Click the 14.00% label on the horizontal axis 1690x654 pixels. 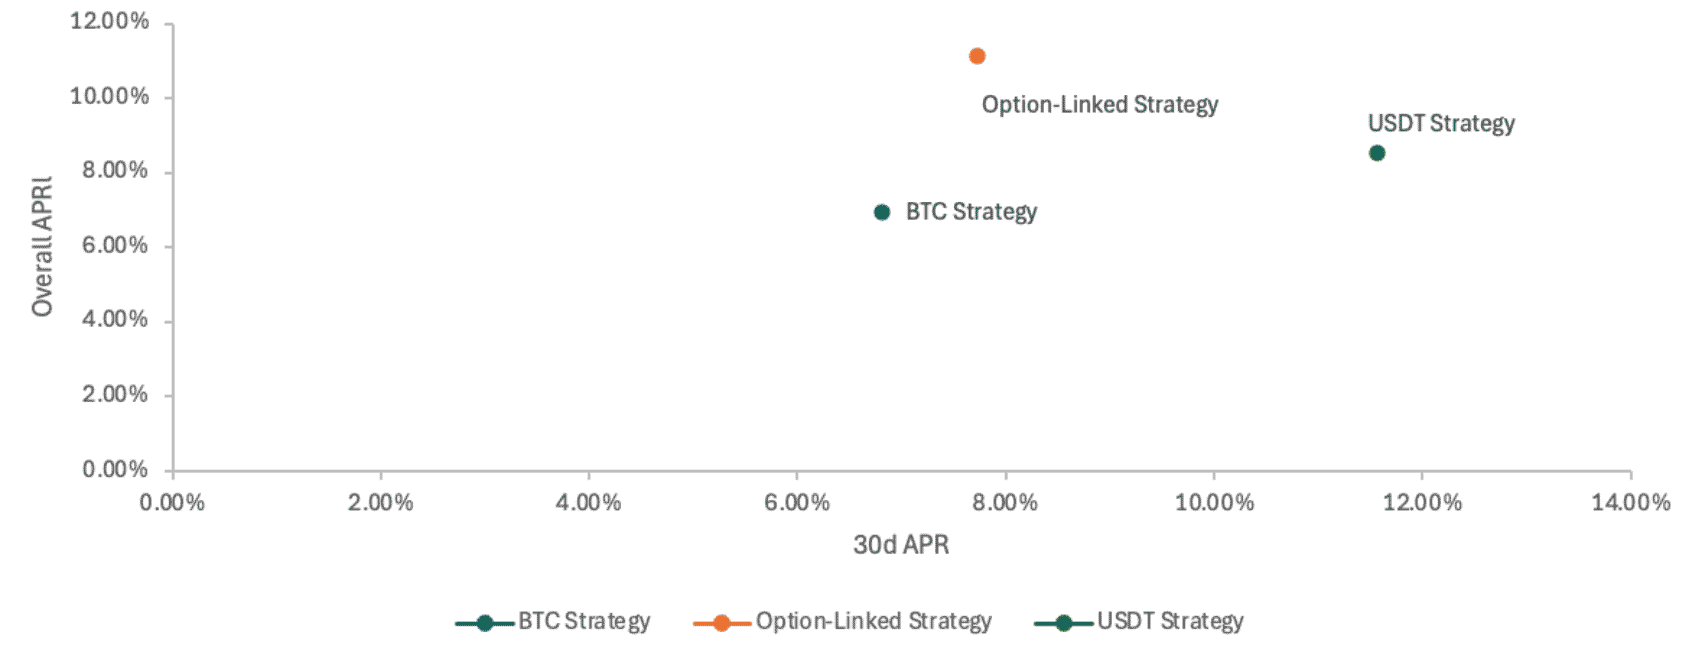[1630, 502]
